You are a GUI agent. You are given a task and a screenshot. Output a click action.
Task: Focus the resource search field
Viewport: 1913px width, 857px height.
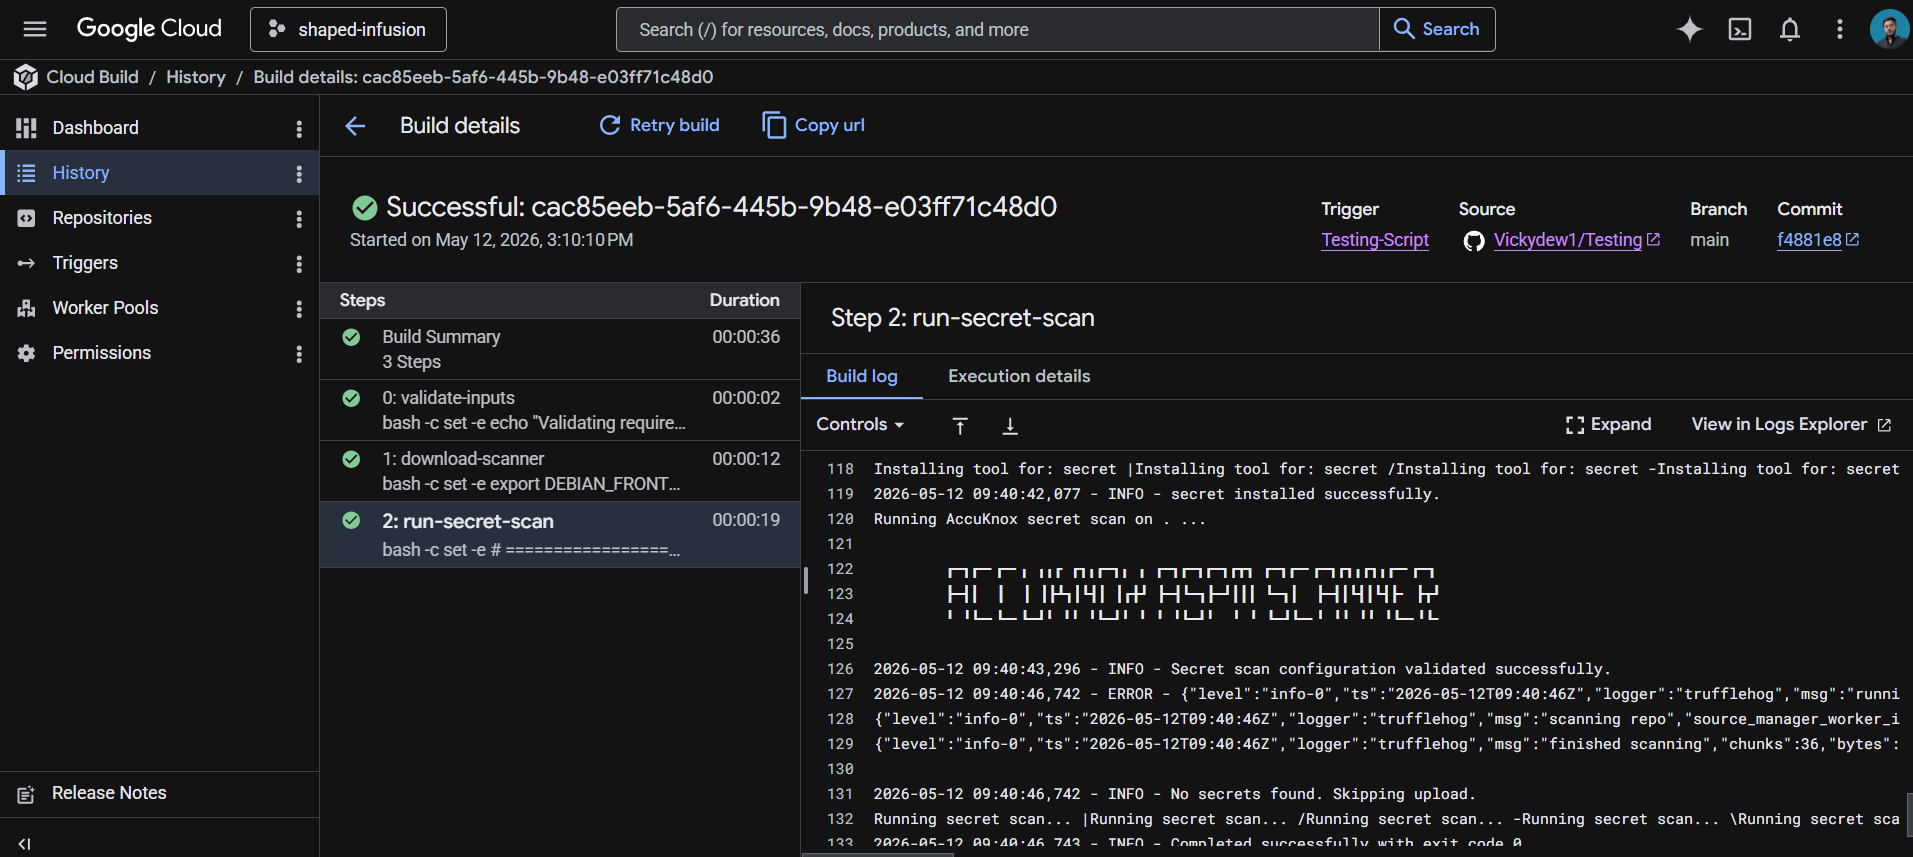pyautogui.click(x=997, y=29)
